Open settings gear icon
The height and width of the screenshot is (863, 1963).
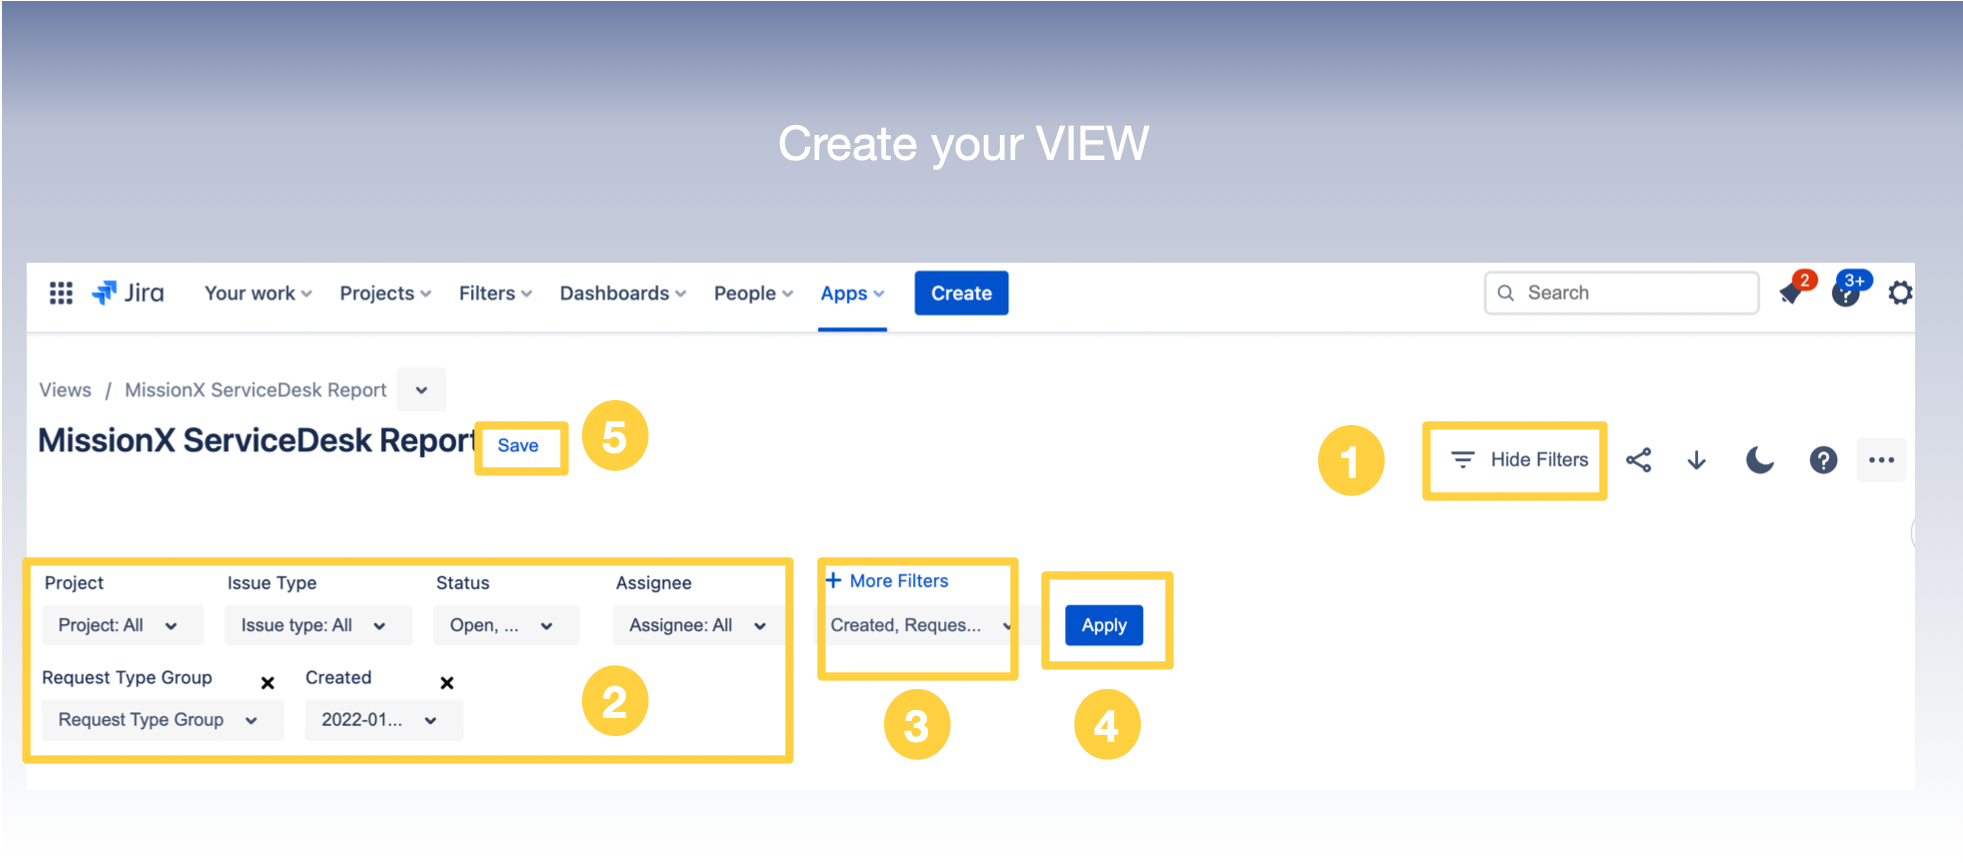pos(1899,293)
